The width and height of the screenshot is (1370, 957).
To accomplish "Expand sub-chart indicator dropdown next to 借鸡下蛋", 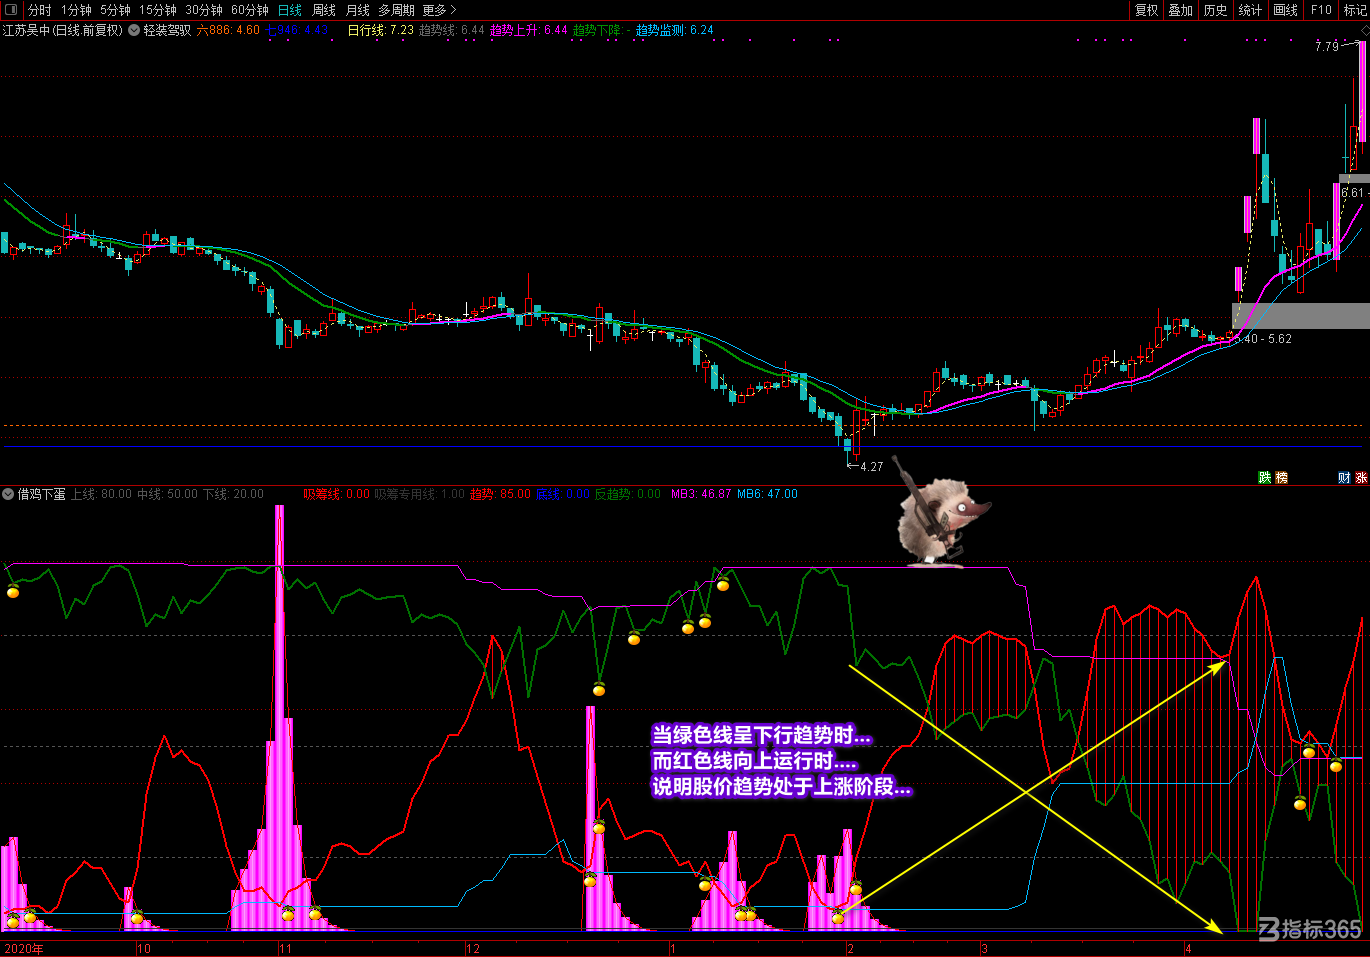I will click(x=8, y=494).
